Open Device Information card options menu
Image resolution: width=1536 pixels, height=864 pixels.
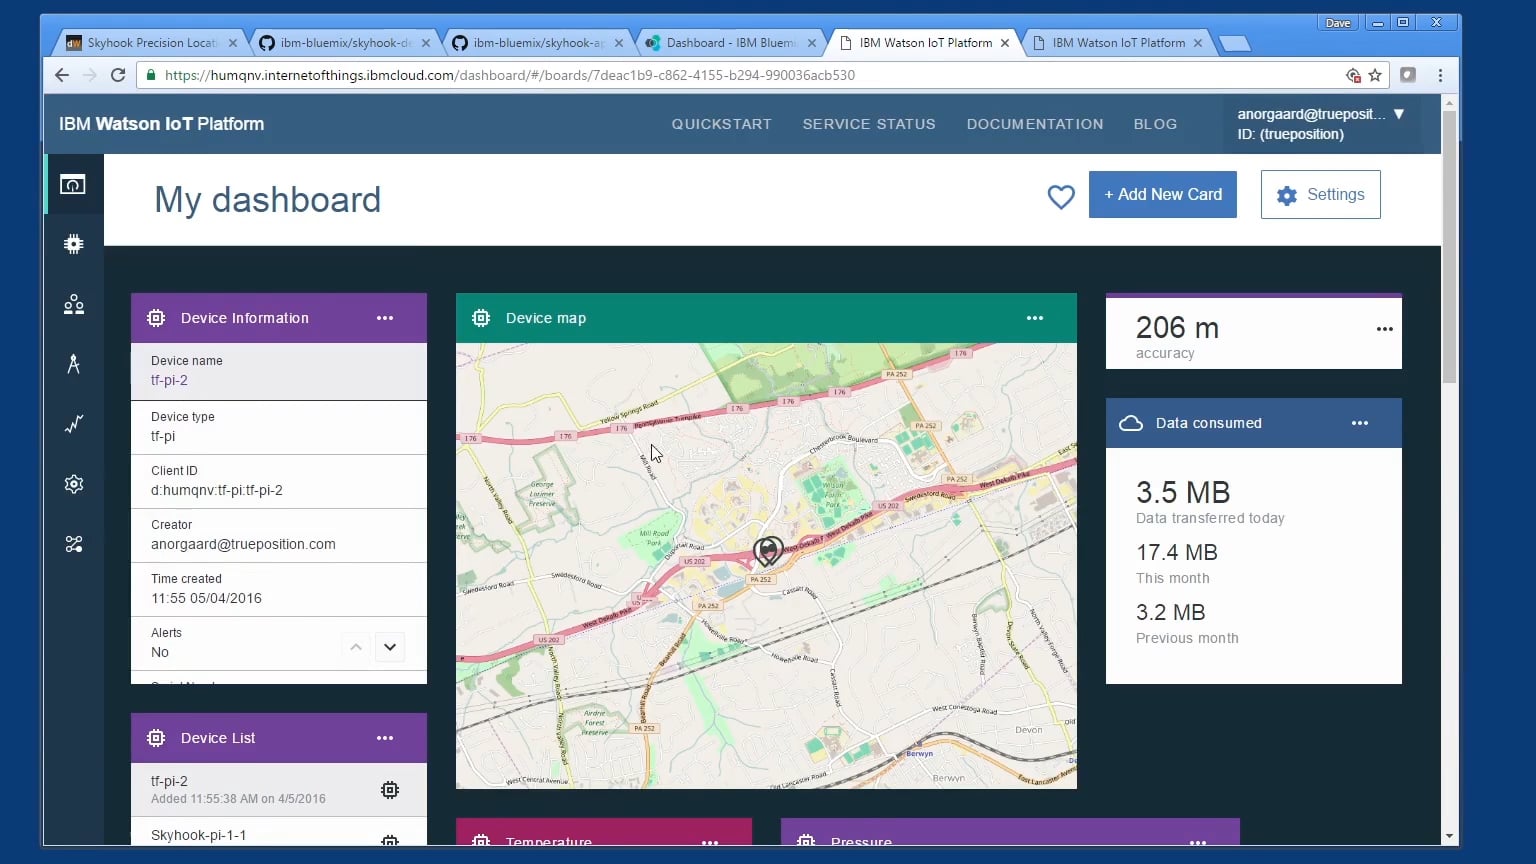click(x=385, y=318)
